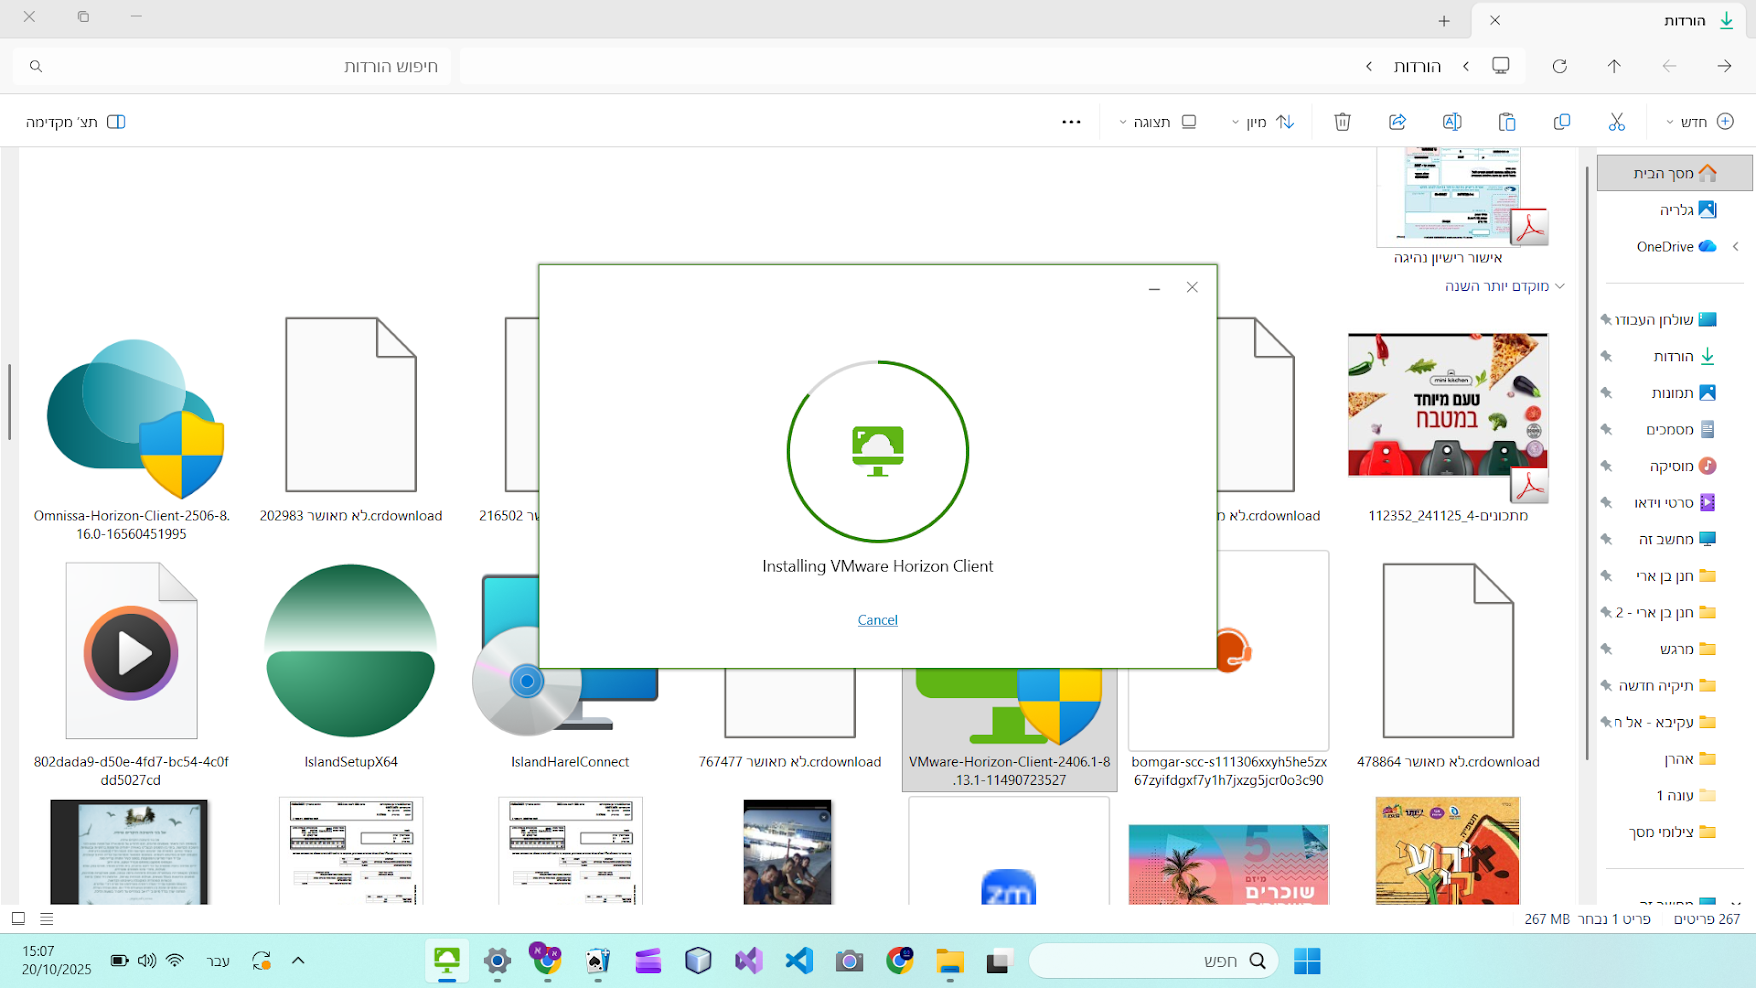Click the Rename icon in toolbar

pyautogui.click(x=1452, y=122)
